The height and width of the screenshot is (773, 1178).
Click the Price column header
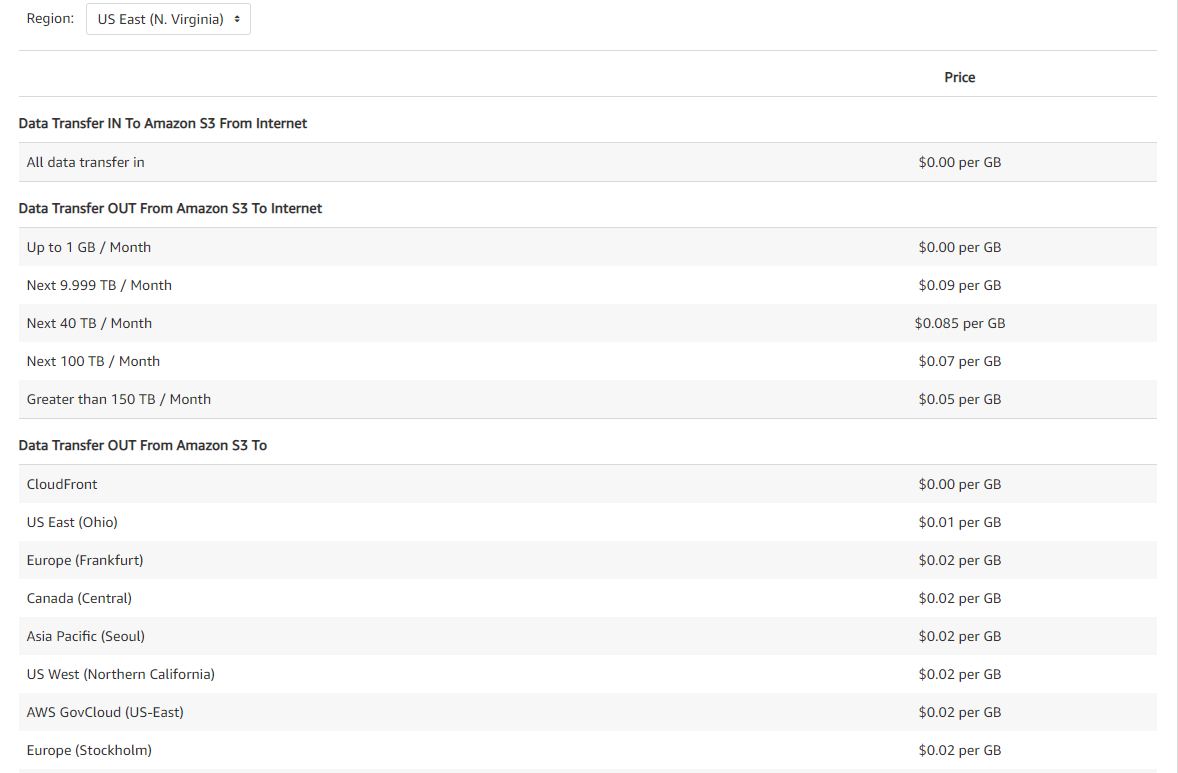(959, 77)
